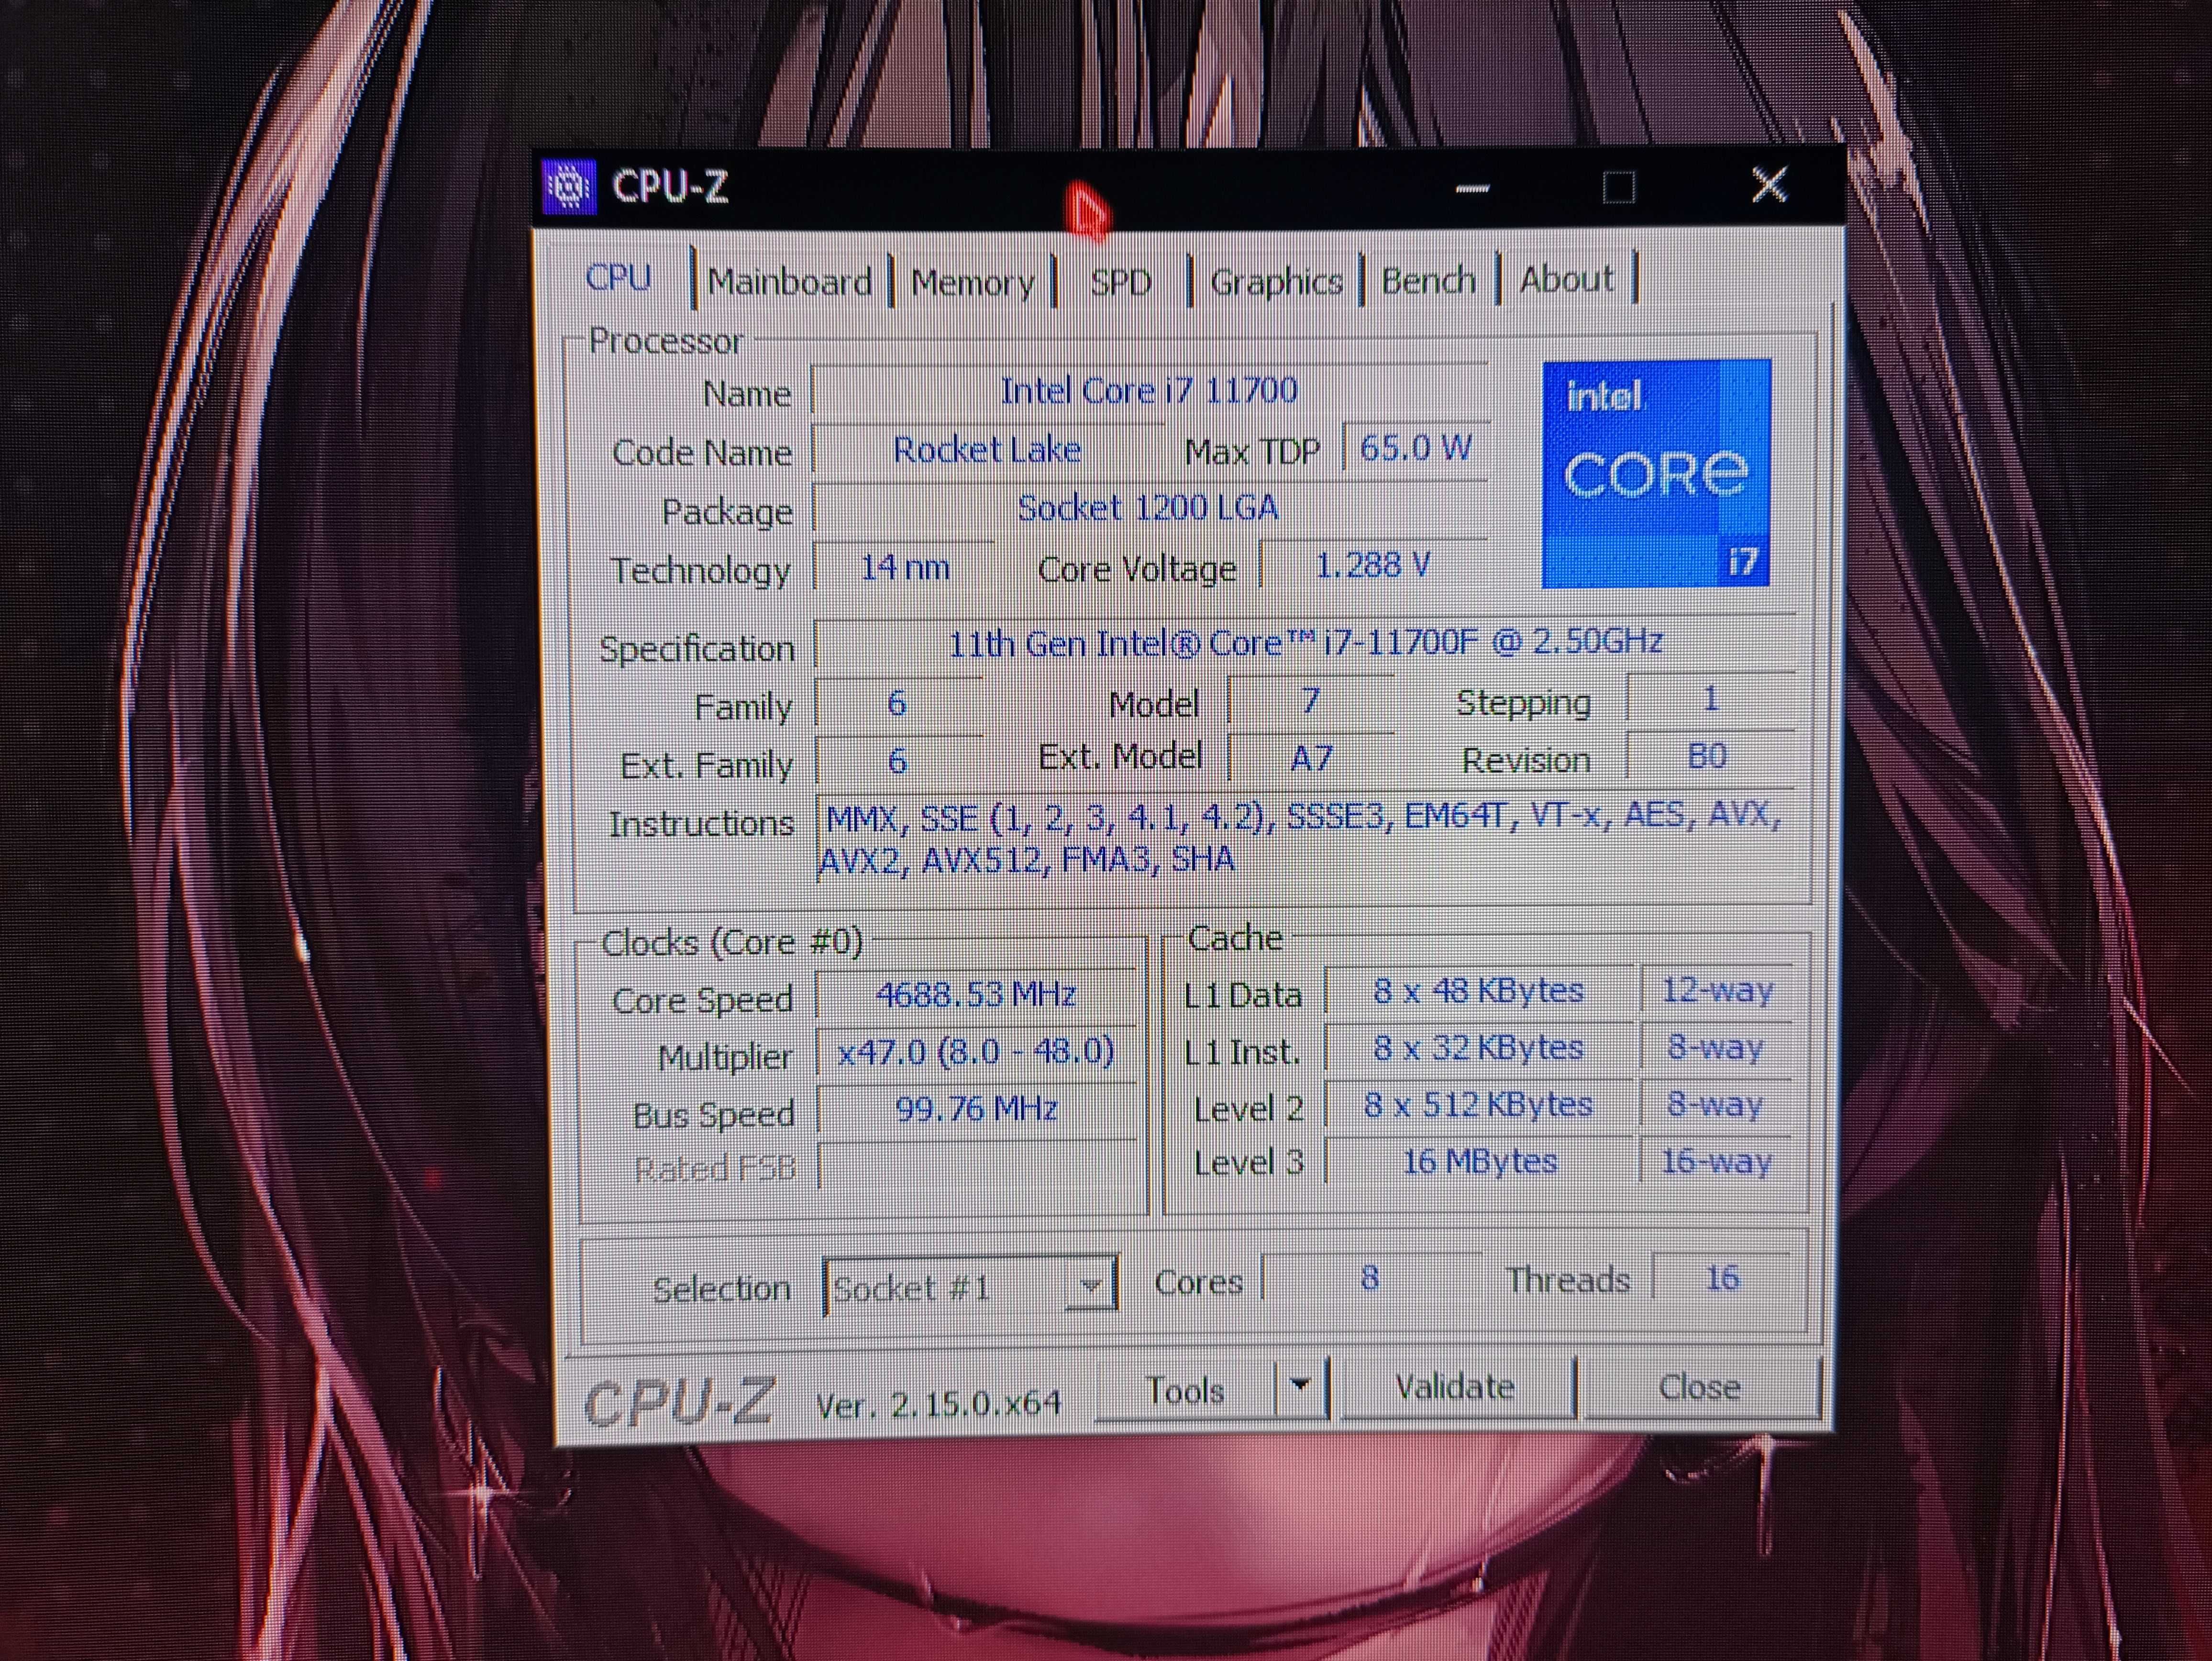Click the Level 3 16-way associativity cell
This screenshot has height=1661, width=2212.
click(x=1717, y=1162)
